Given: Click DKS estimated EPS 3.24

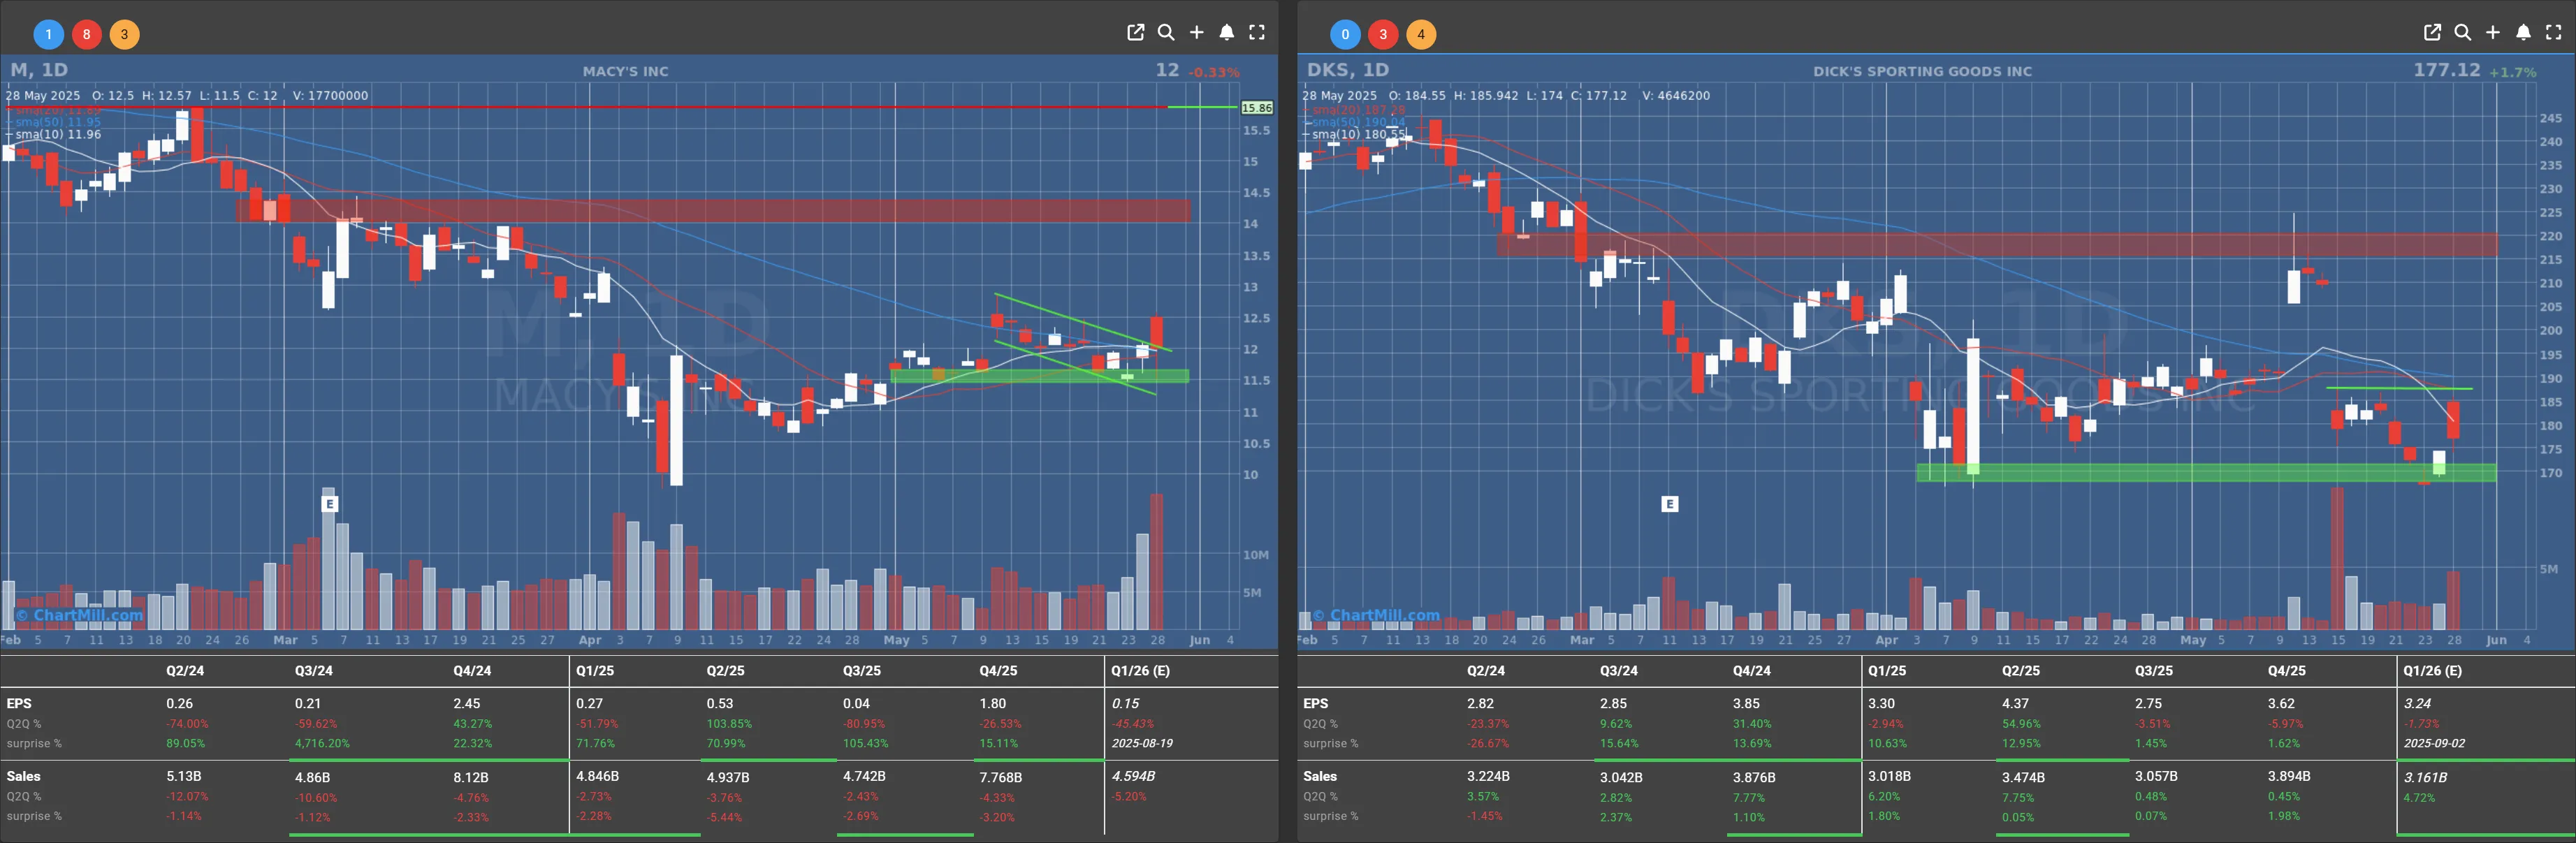Looking at the screenshot, I should pyautogui.click(x=2417, y=704).
